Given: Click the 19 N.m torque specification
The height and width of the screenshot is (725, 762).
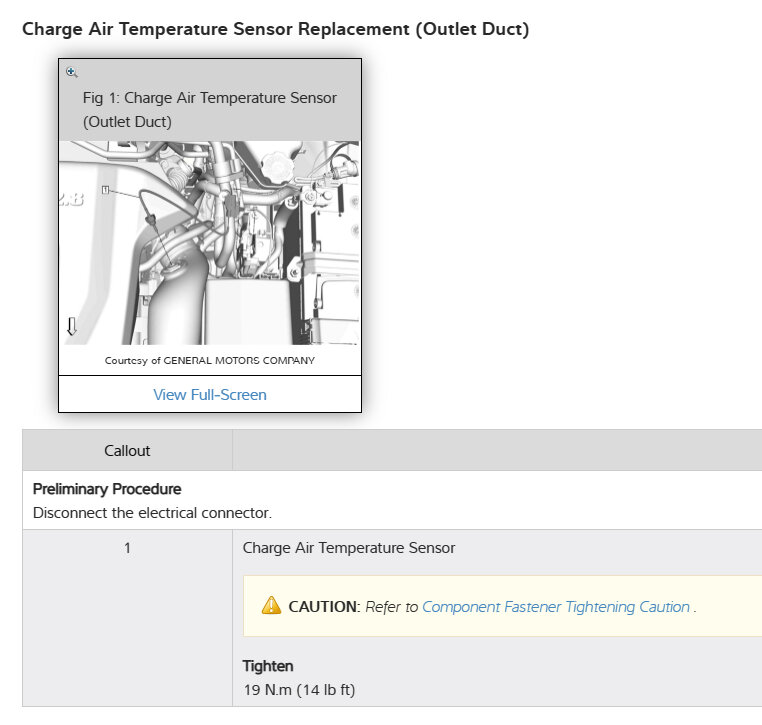Looking at the screenshot, I should click(299, 689).
